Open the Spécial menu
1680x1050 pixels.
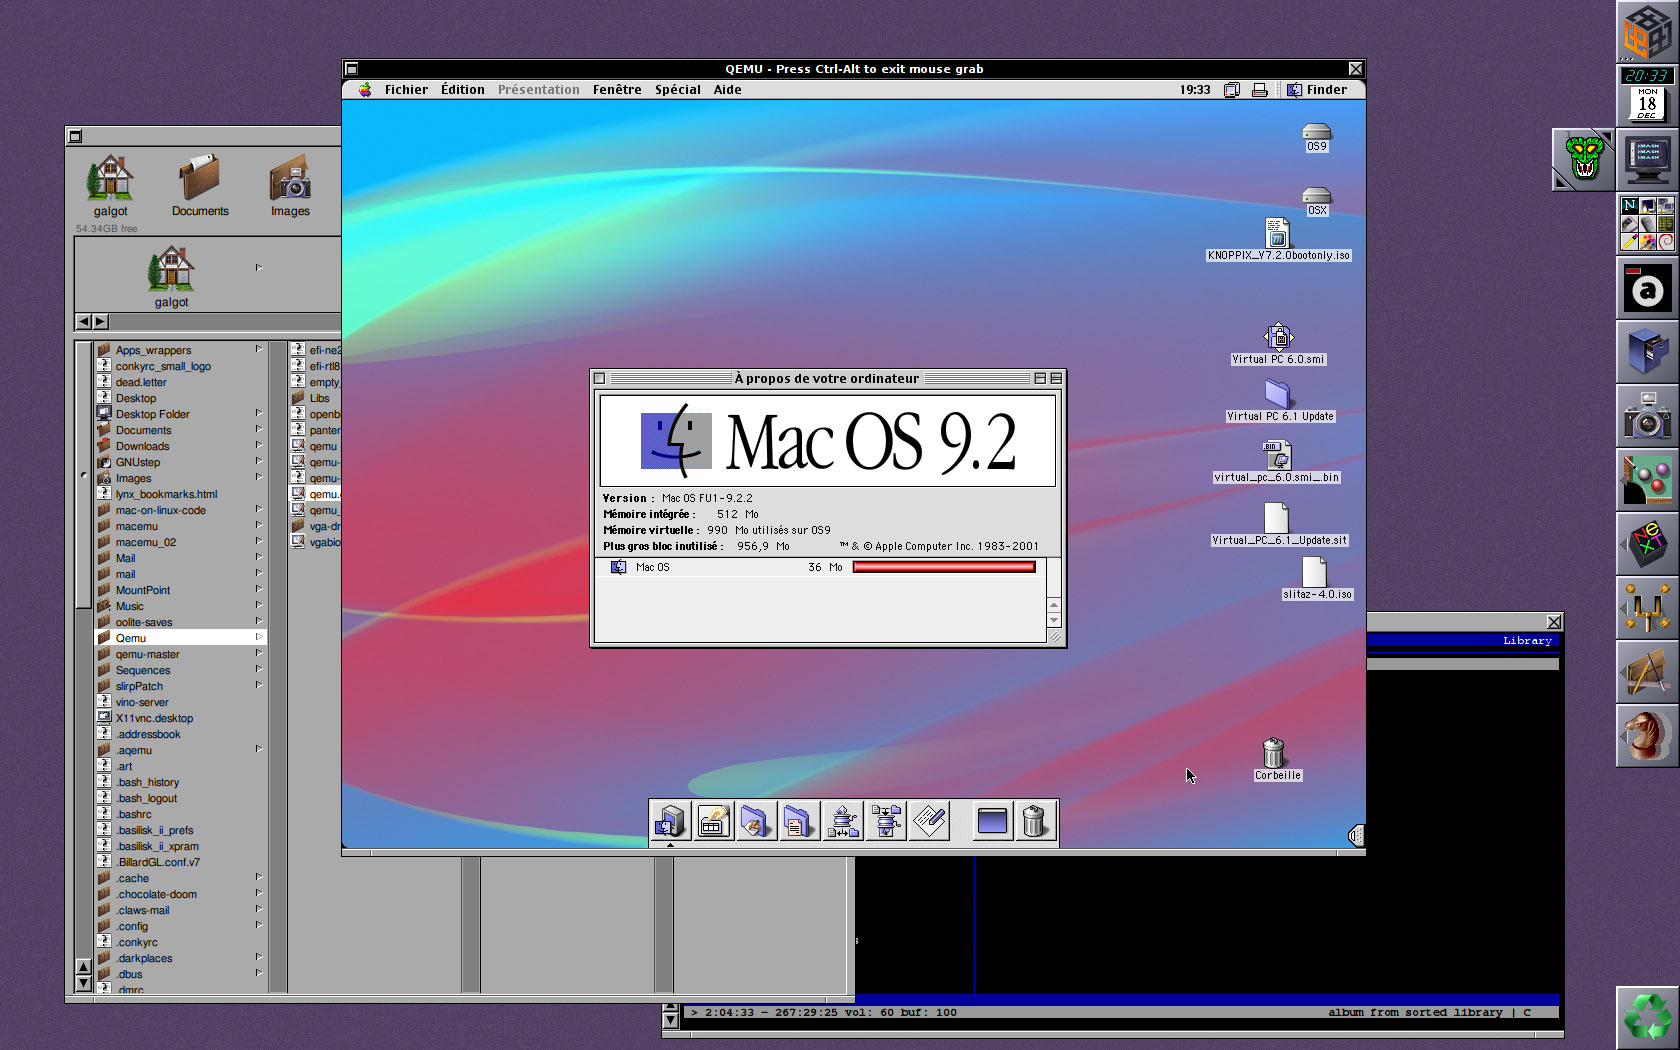[x=677, y=89]
